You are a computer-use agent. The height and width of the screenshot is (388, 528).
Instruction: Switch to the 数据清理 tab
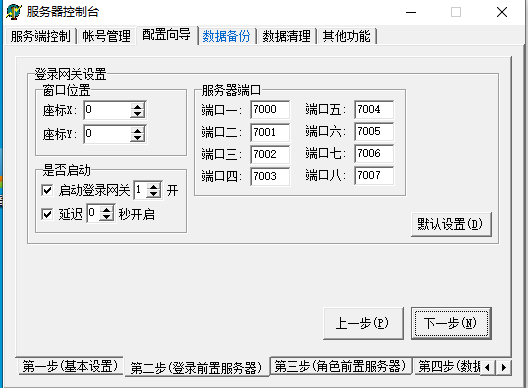pyautogui.click(x=286, y=36)
